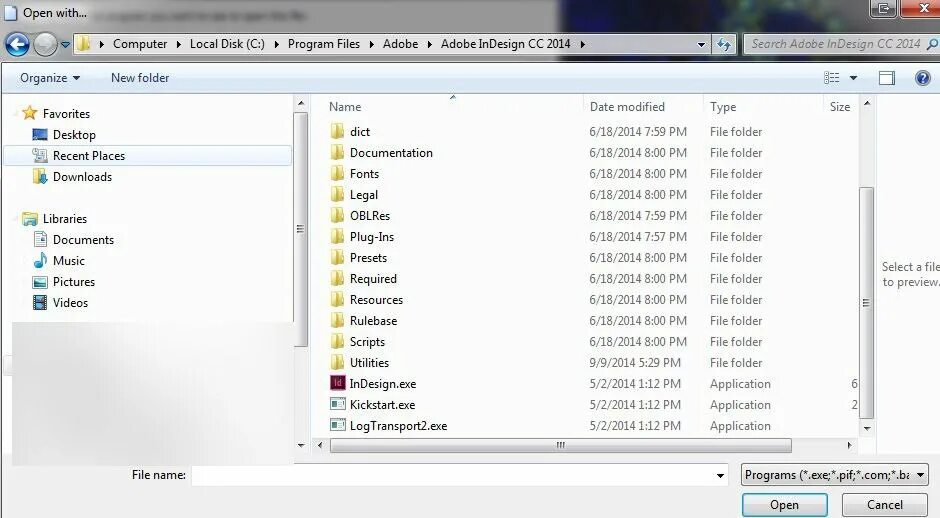This screenshot has width=940, height=518.
Task: Click the LogTransport2.exe file name
Action: [x=398, y=426]
